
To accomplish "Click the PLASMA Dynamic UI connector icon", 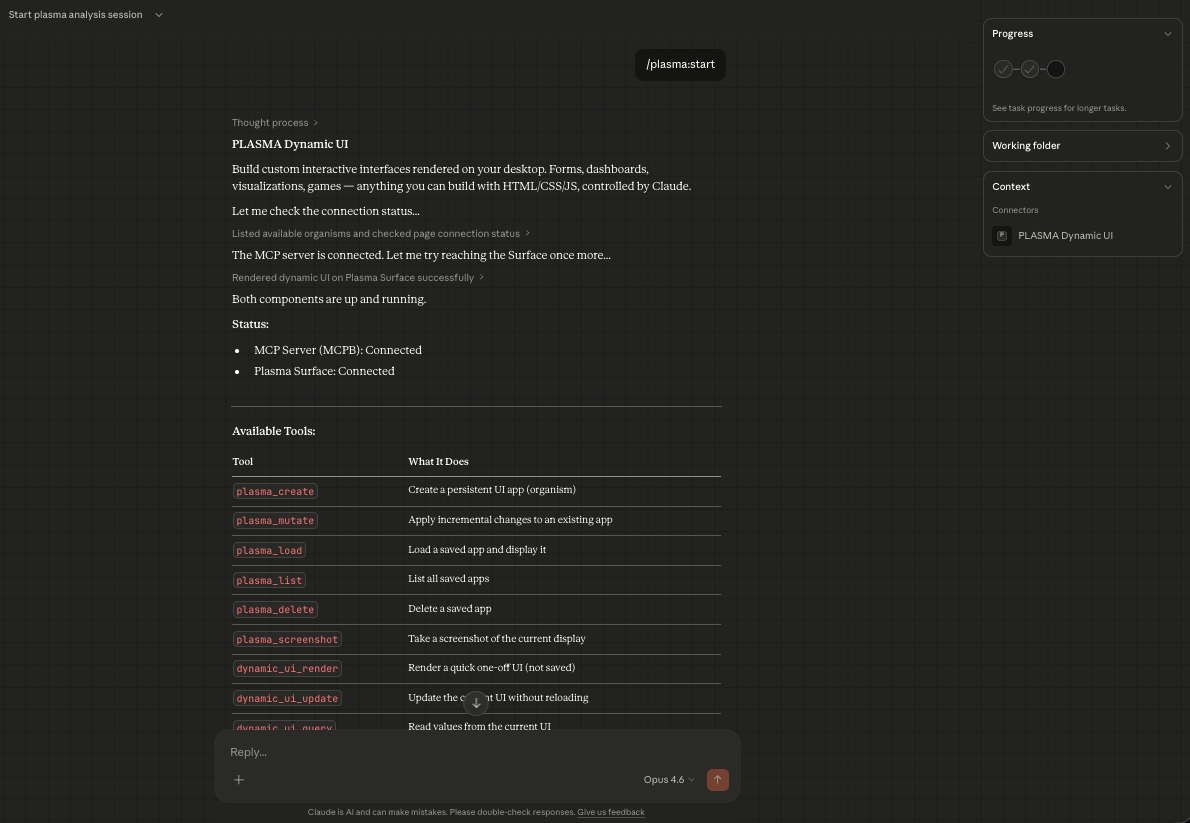I will coord(1001,236).
